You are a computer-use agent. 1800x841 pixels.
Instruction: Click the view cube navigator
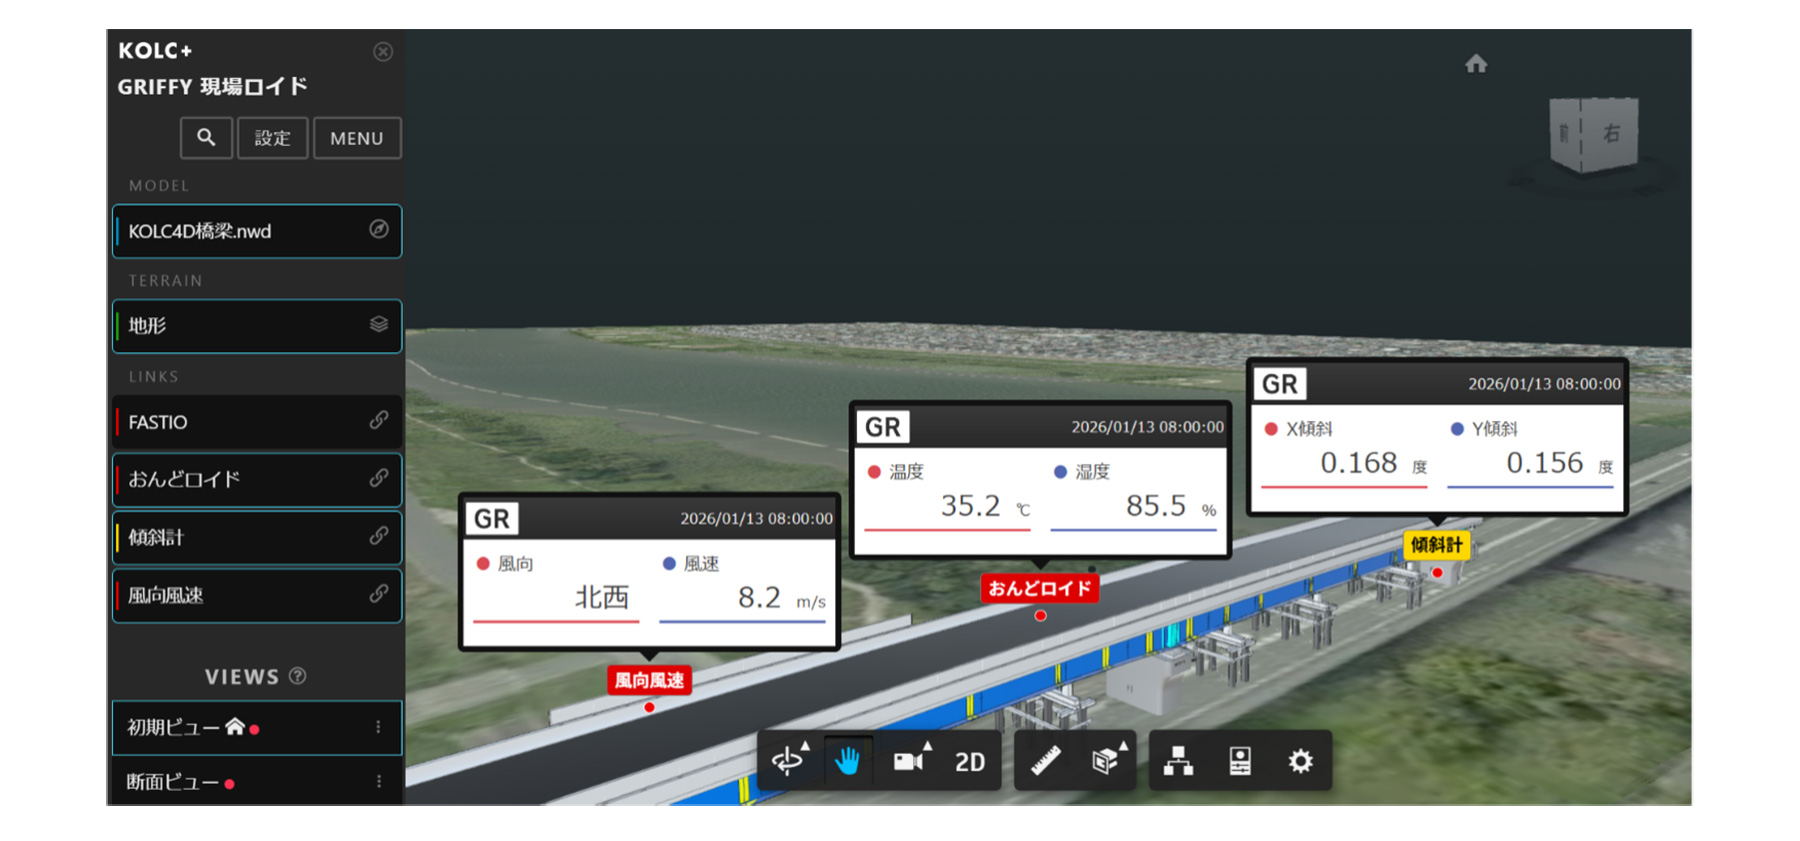pyautogui.click(x=1593, y=135)
